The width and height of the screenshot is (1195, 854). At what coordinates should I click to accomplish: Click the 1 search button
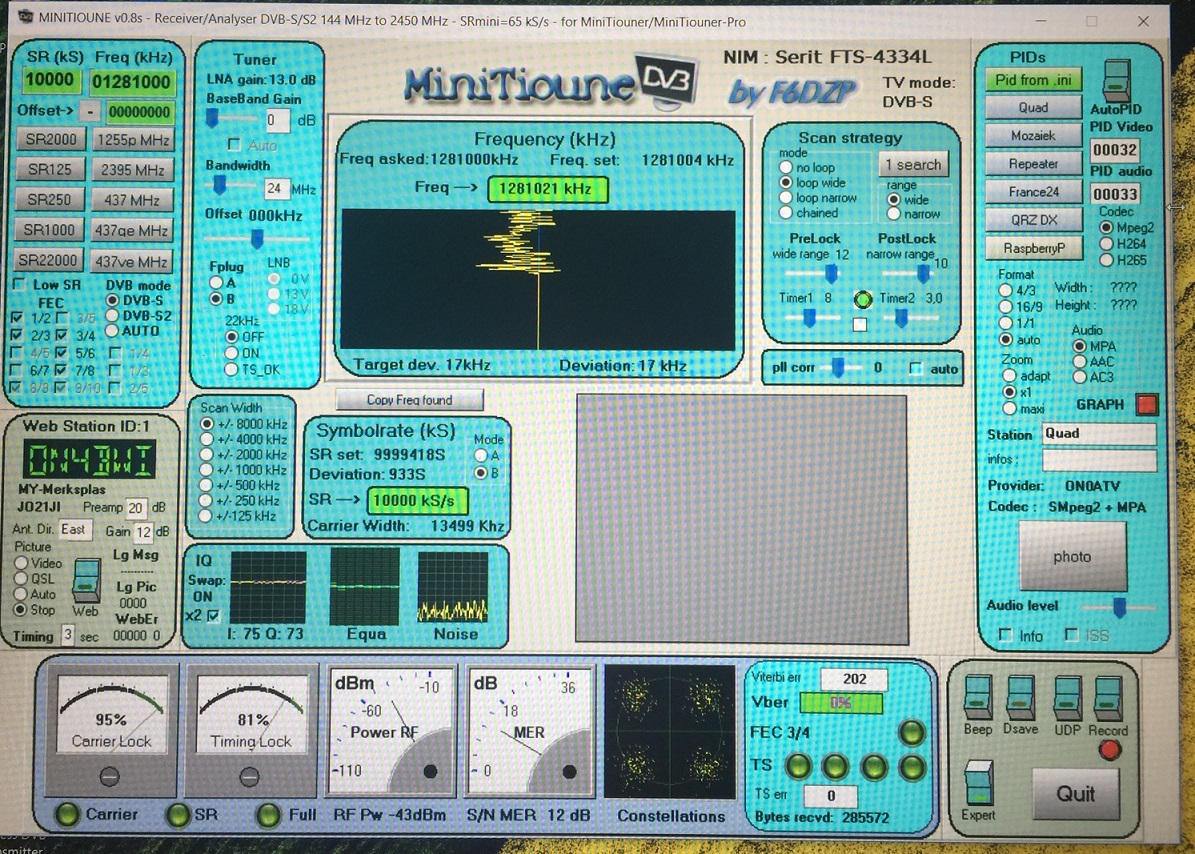click(912, 164)
